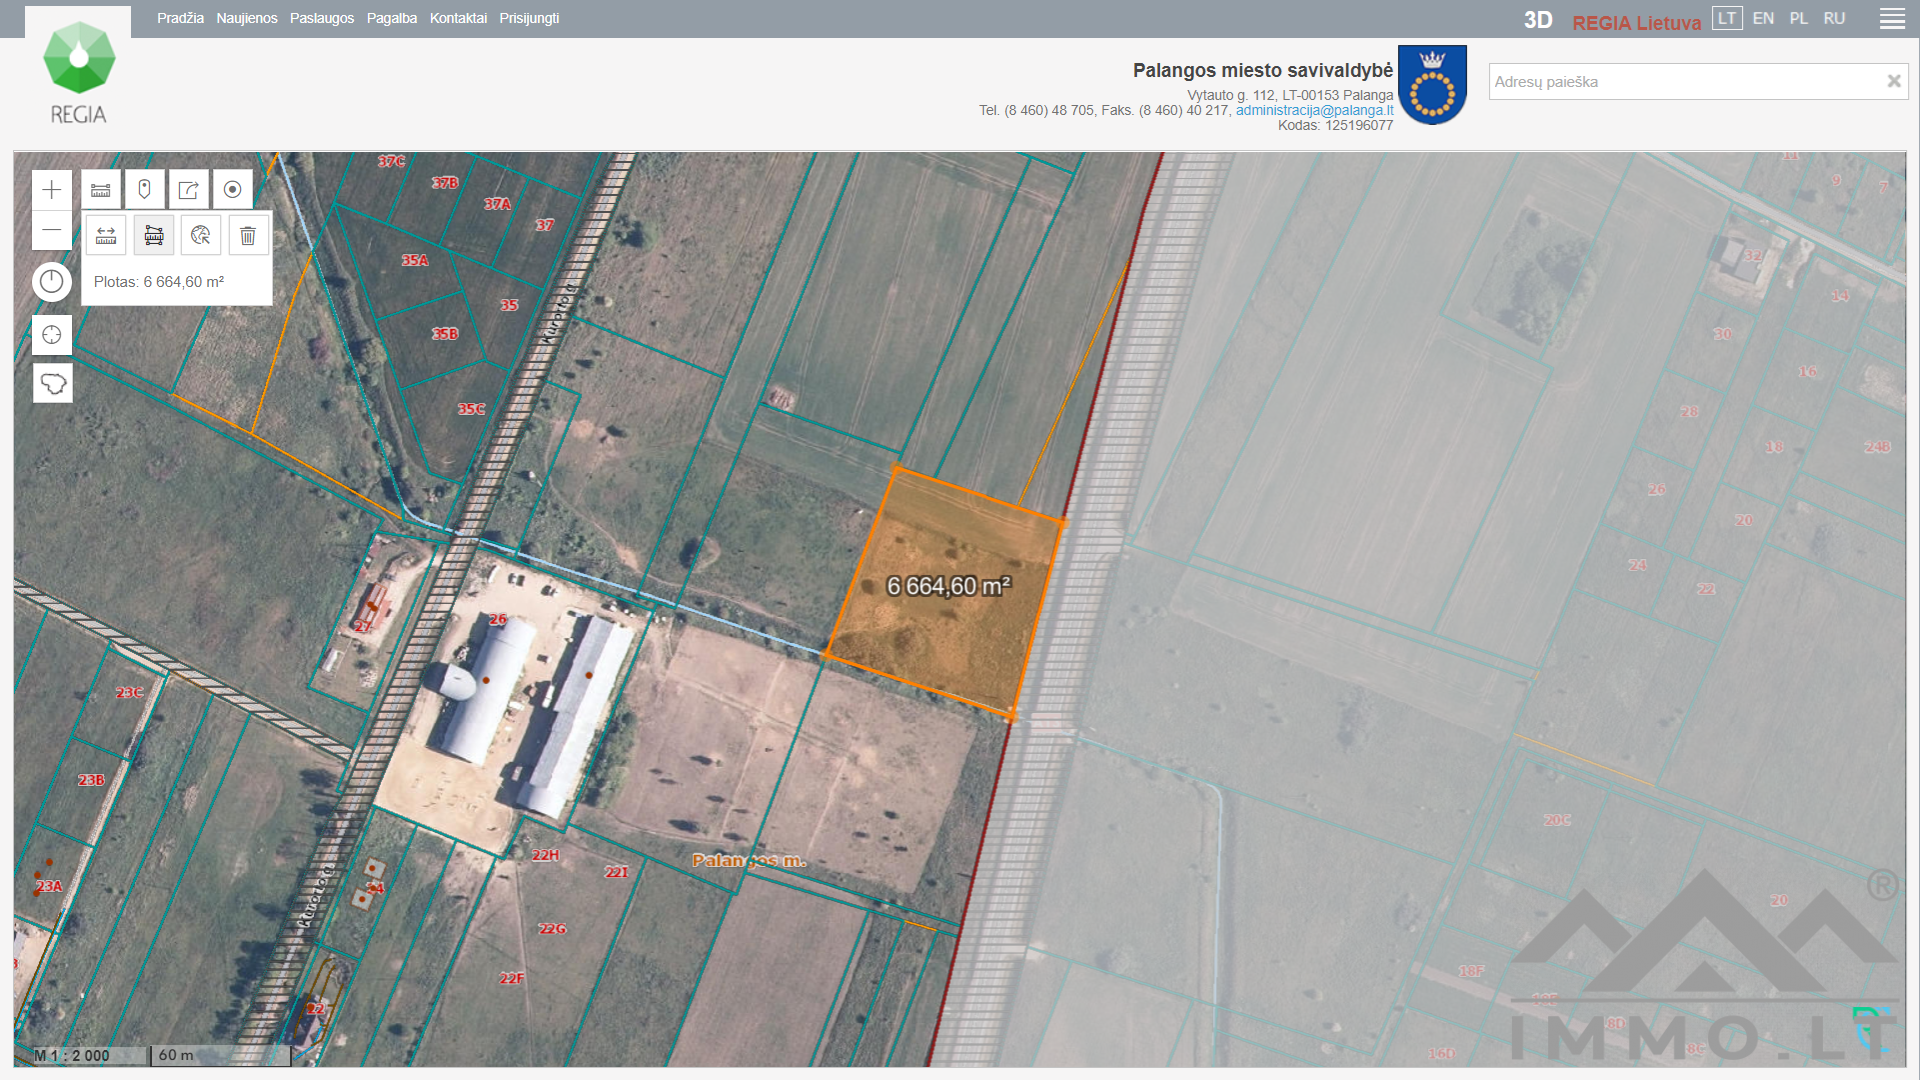This screenshot has height=1080, width=1920.
Task: Open Paslaugos menu item
Action: 322,18
